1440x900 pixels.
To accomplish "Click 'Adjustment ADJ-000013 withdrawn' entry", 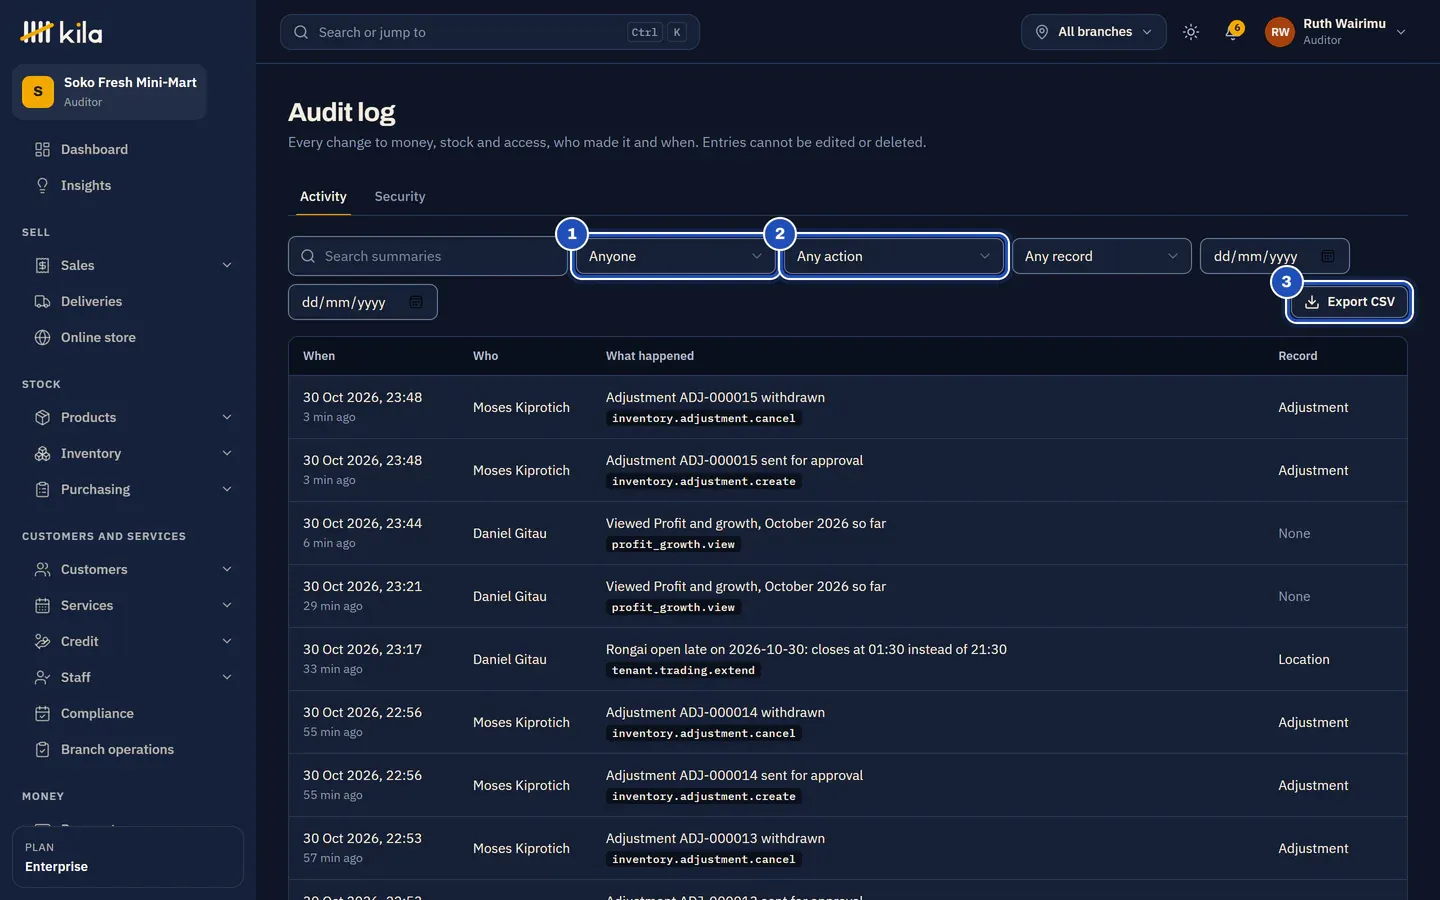I will click(715, 838).
